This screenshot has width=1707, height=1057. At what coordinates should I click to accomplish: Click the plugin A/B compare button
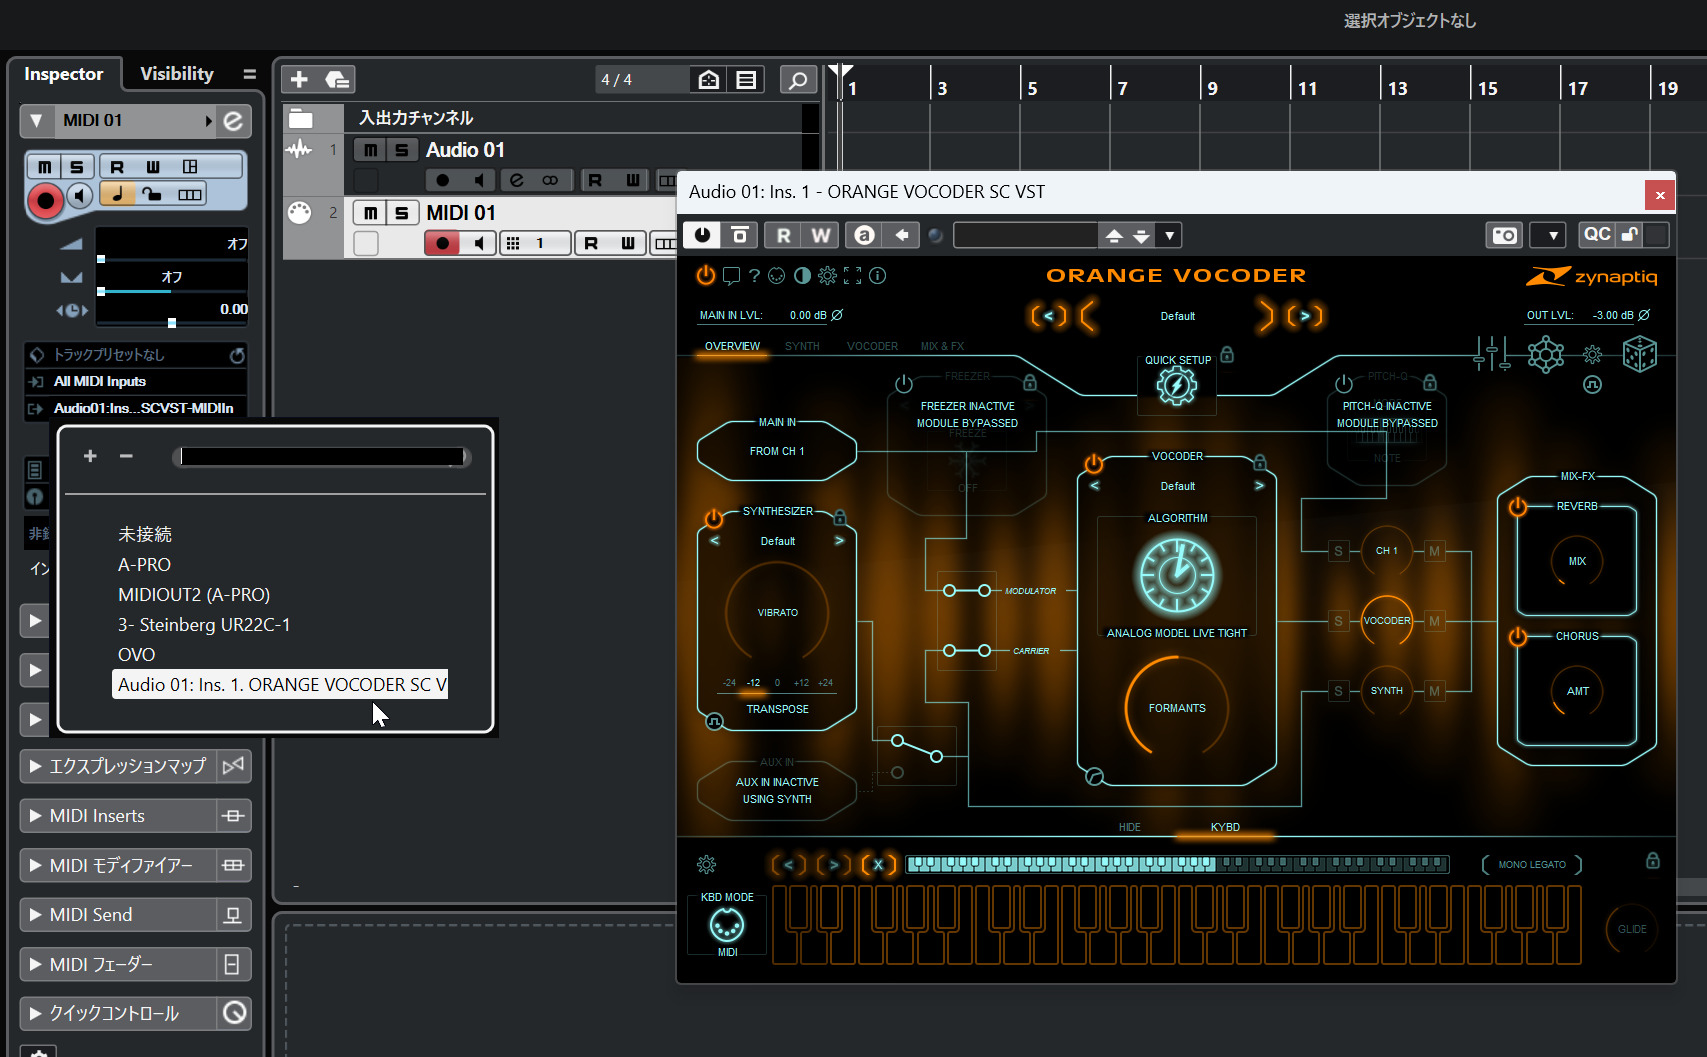pos(864,235)
